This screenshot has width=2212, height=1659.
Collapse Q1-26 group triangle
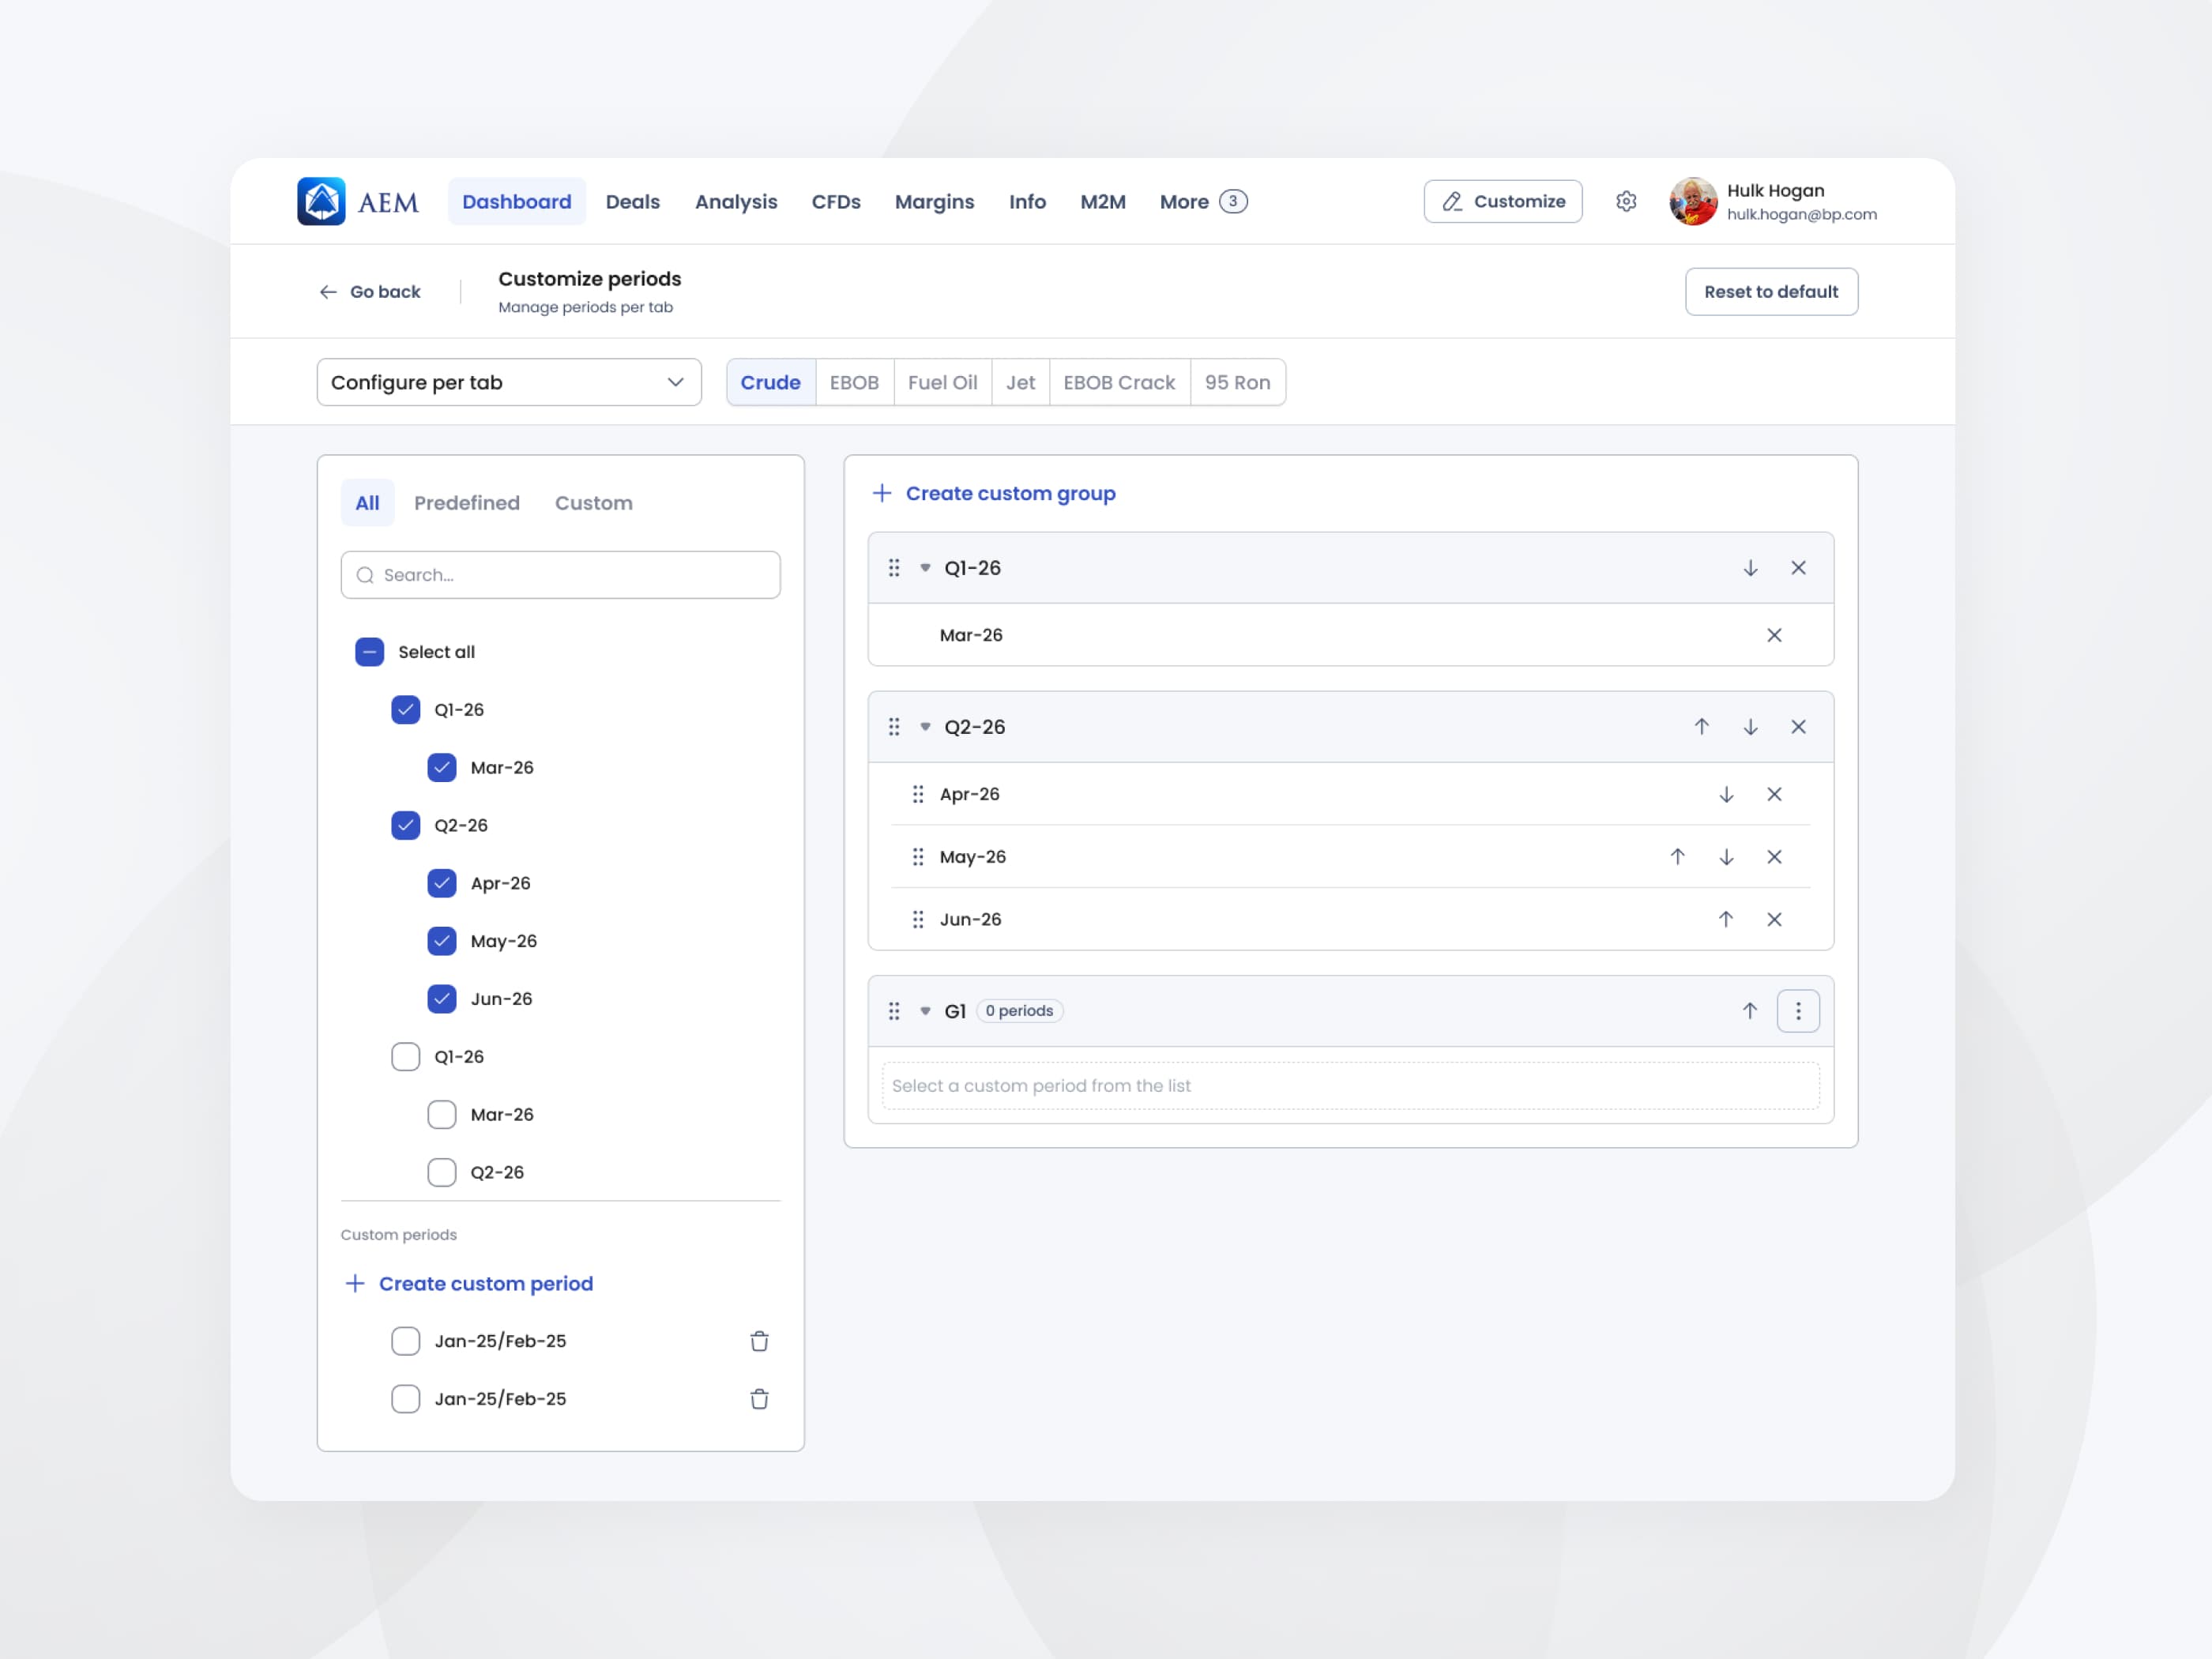point(925,568)
